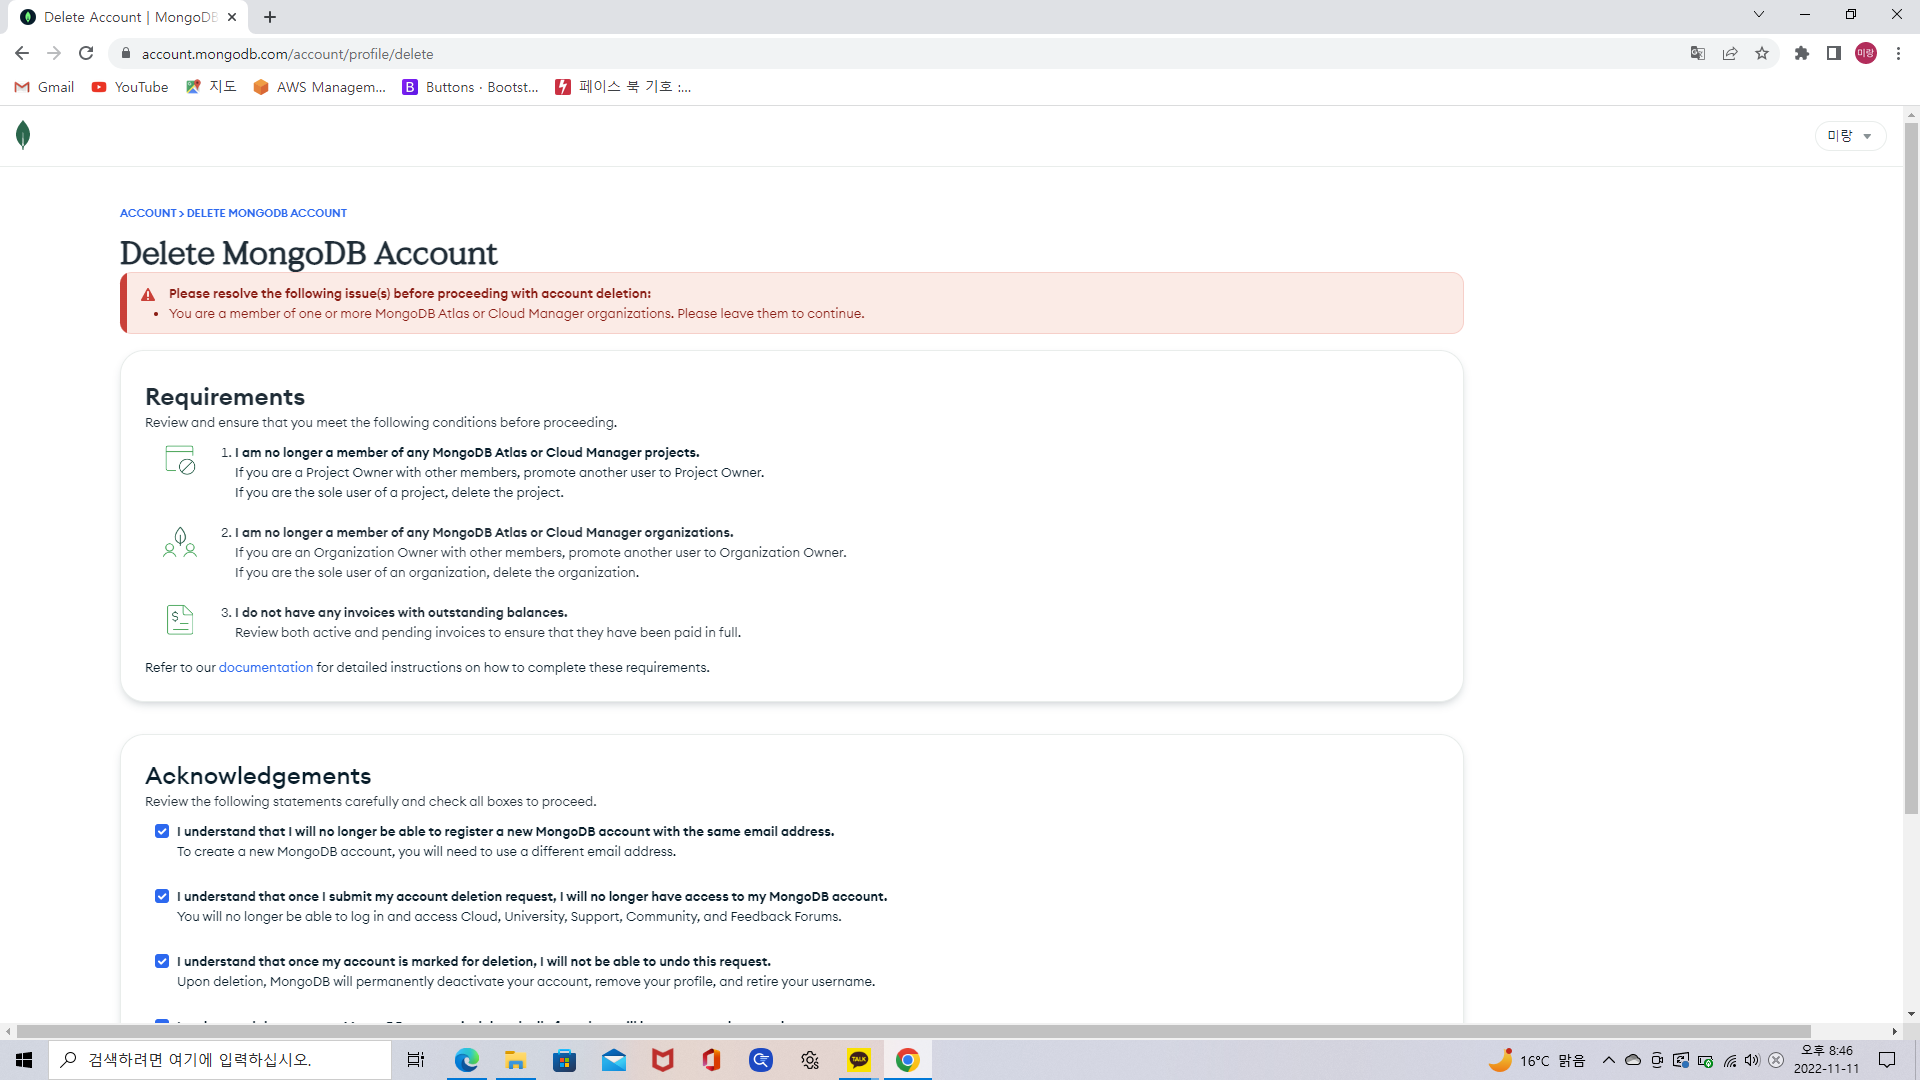The width and height of the screenshot is (1920, 1080).
Task: Open McAfee from taskbar
Action: [x=663, y=1060]
